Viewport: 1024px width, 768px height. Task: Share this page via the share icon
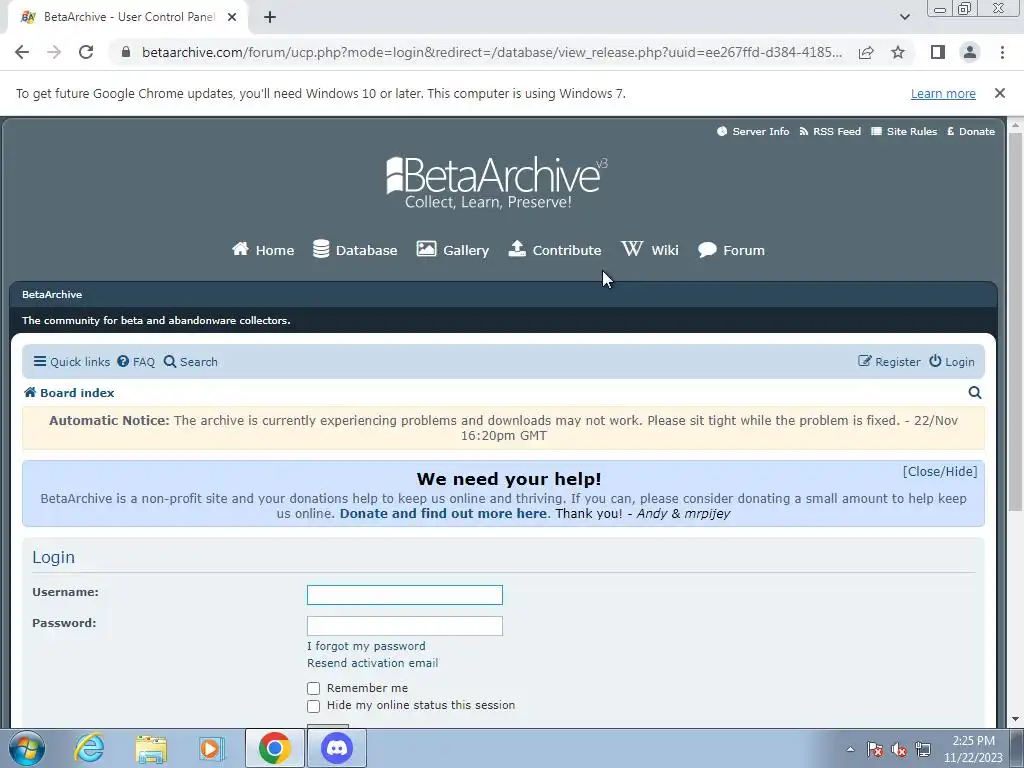coord(866,52)
